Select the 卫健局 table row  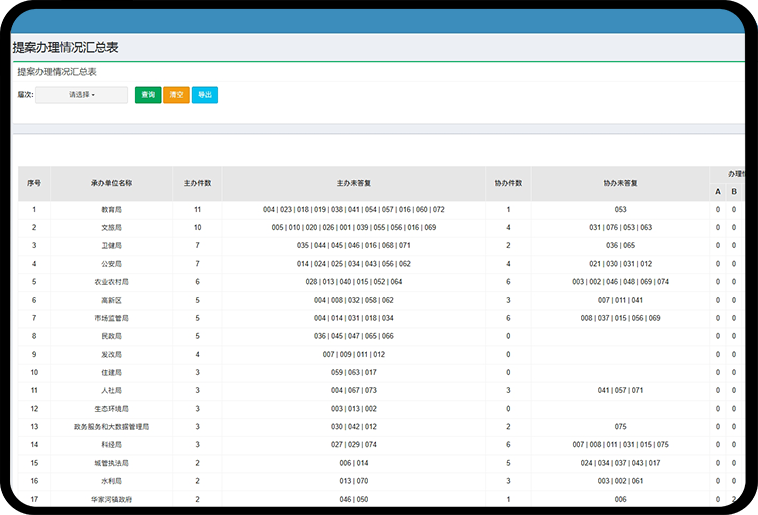click(x=111, y=245)
